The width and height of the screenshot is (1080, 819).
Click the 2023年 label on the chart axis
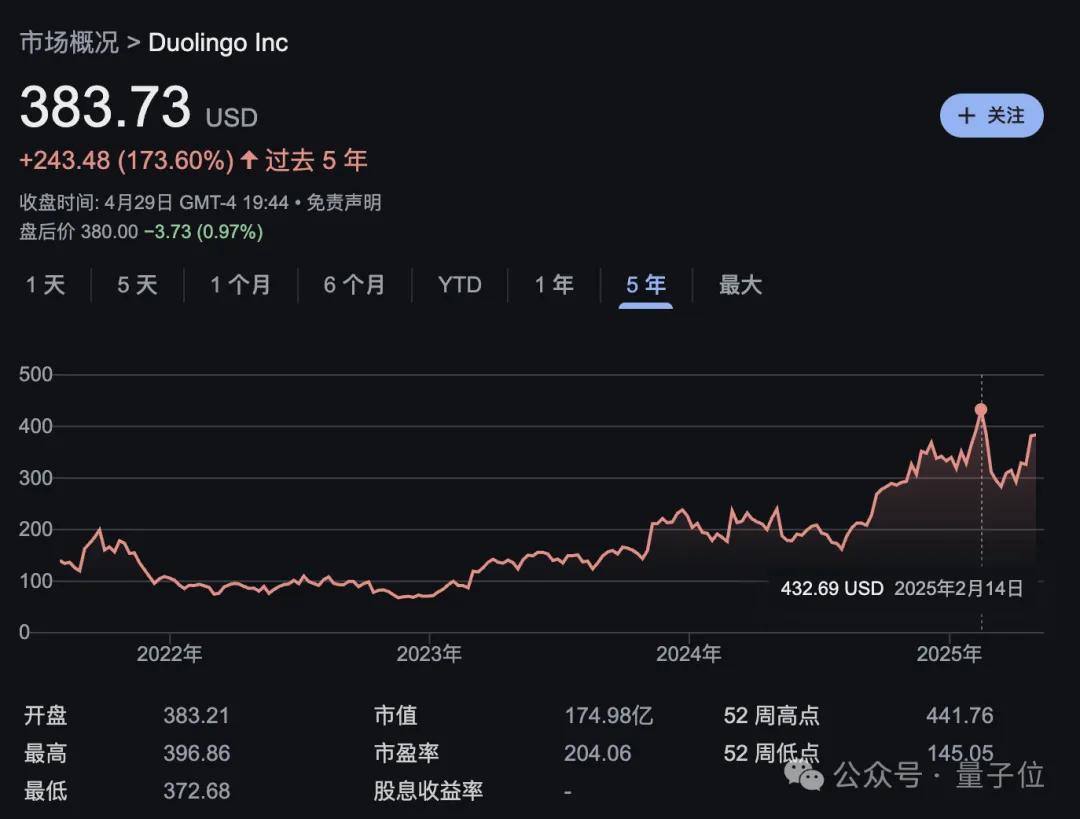429,654
